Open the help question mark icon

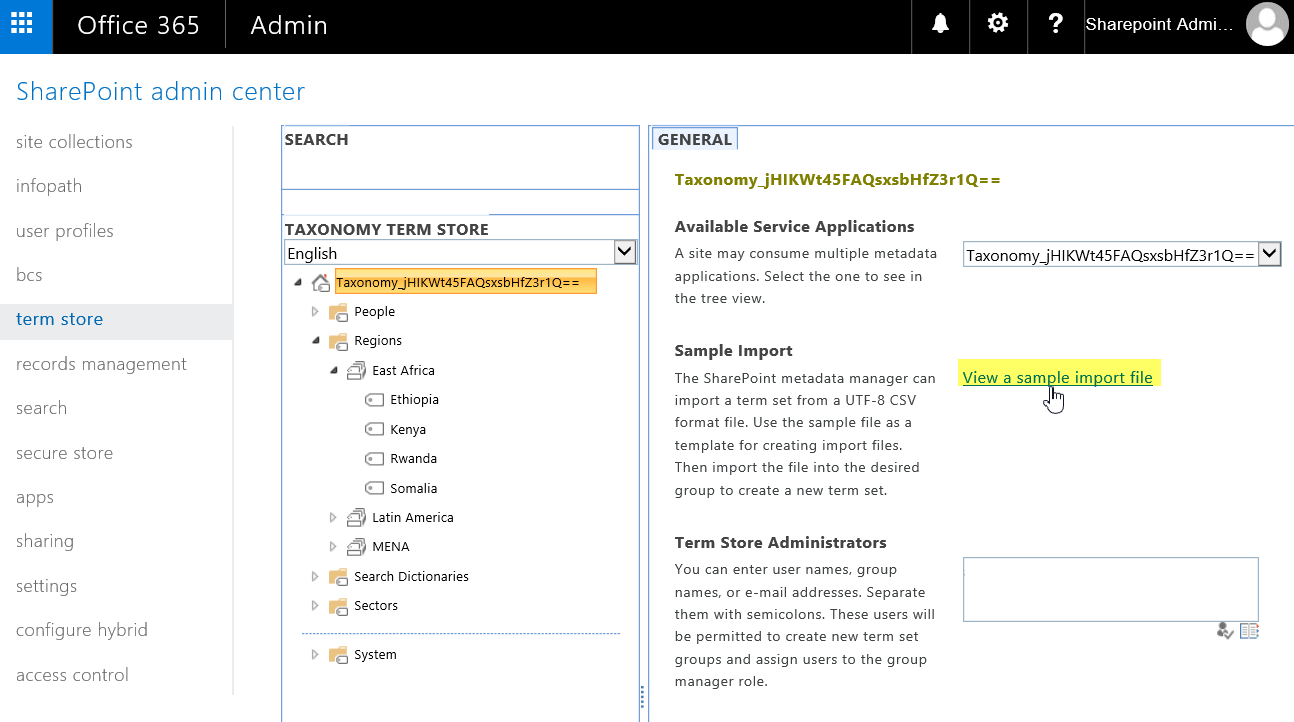coord(1055,25)
